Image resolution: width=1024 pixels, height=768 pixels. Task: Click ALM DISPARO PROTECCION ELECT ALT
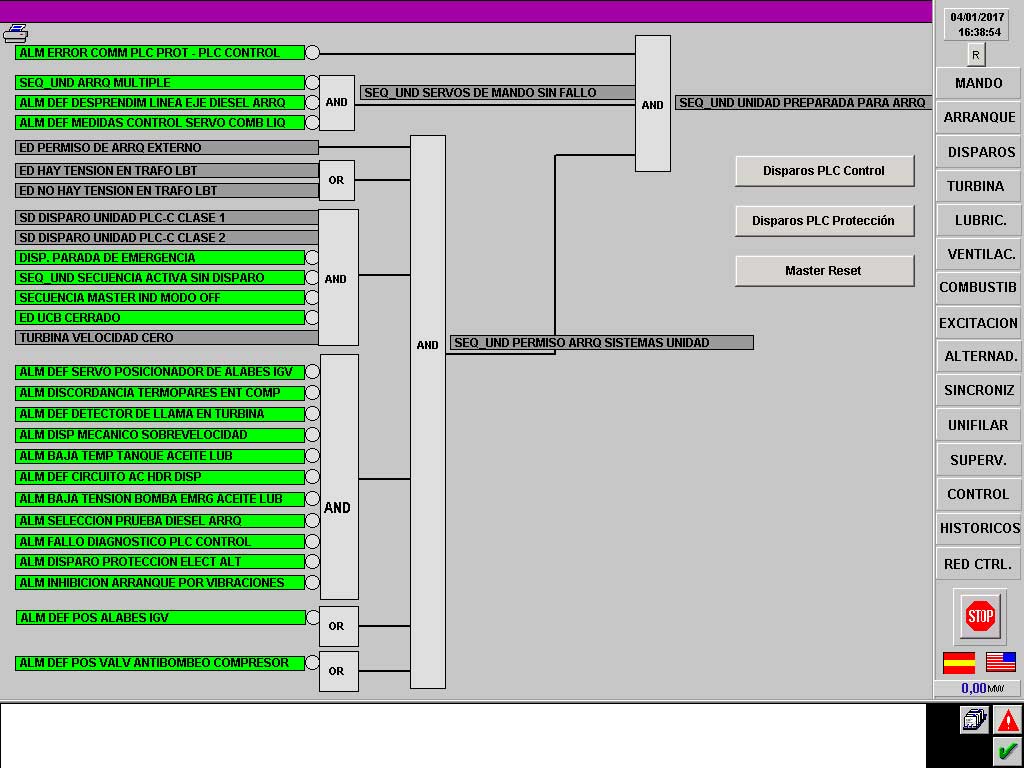pyautogui.click(x=160, y=562)
